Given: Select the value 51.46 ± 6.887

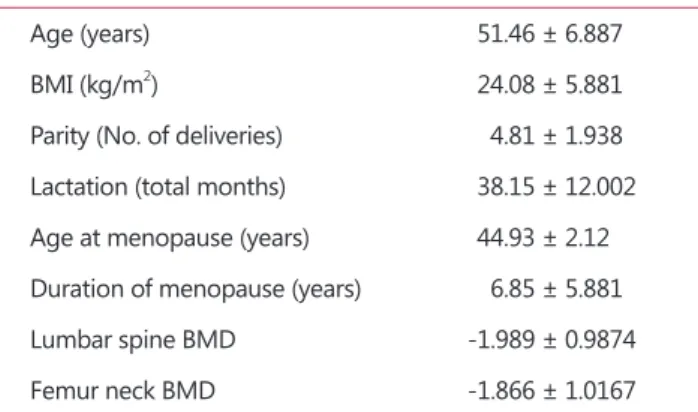Looking at the screenshot, I should point(549,33).
